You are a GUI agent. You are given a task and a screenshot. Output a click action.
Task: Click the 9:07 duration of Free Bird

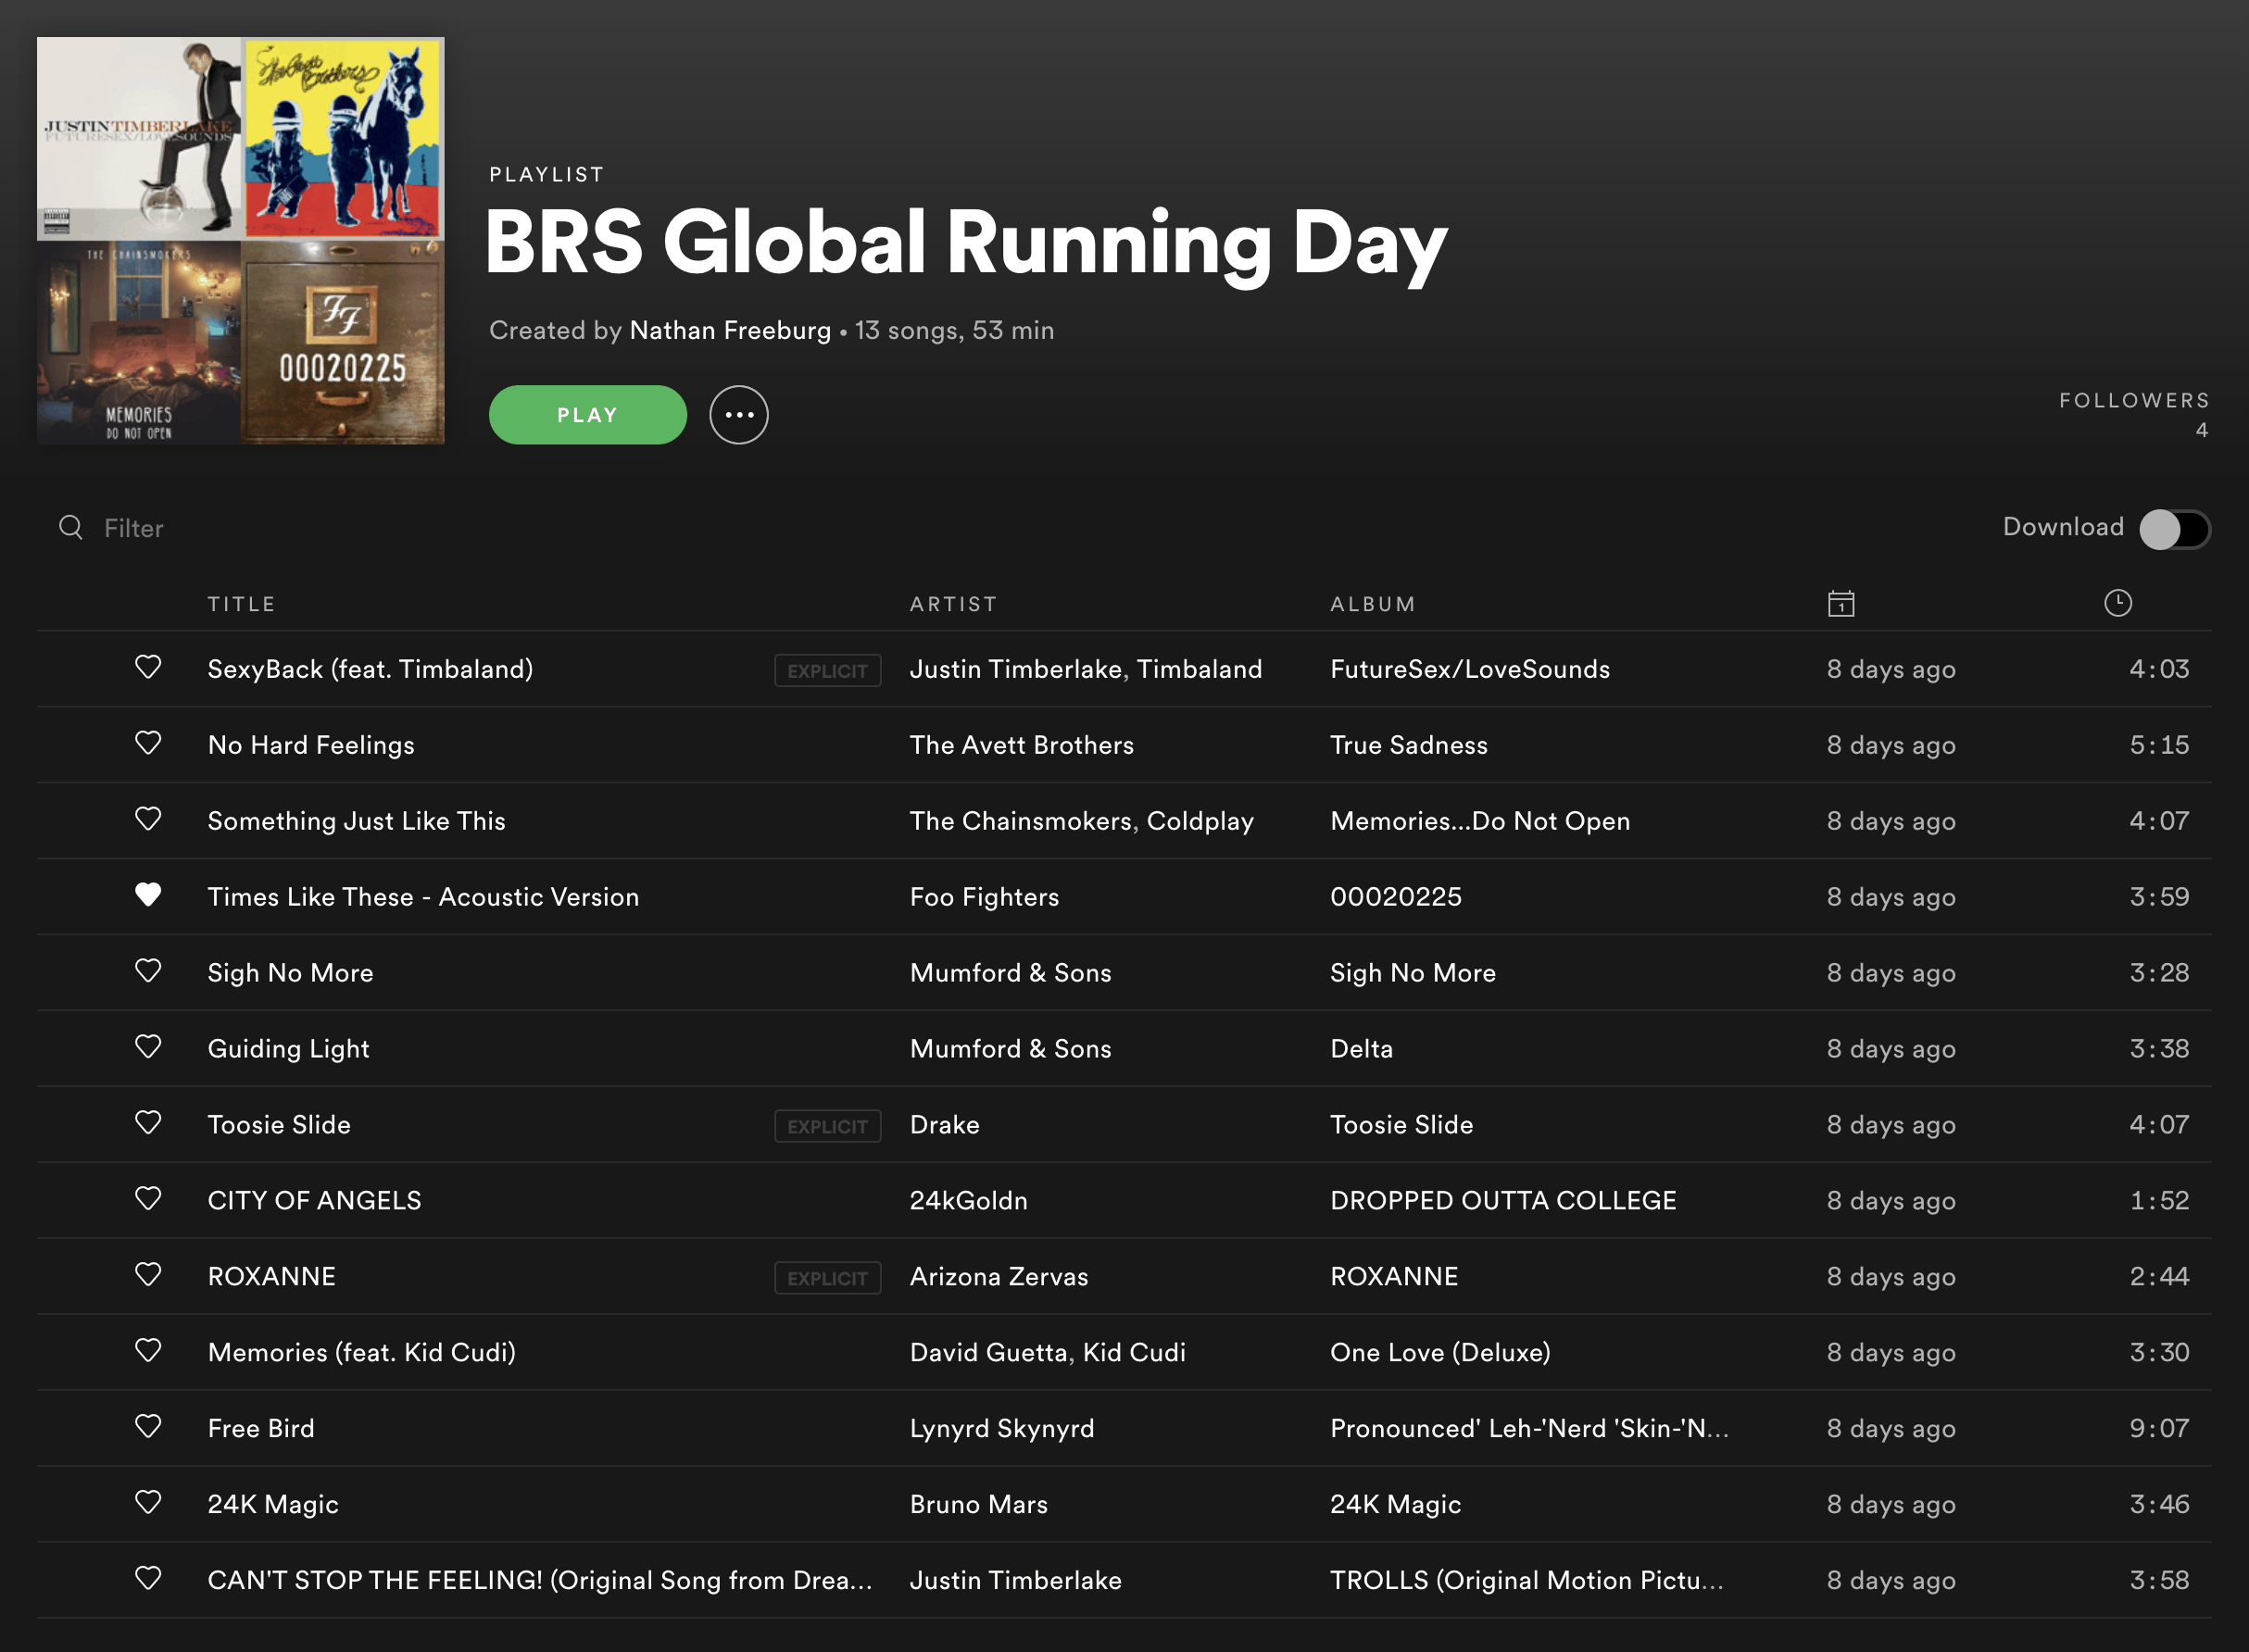pos(2159,1429)
